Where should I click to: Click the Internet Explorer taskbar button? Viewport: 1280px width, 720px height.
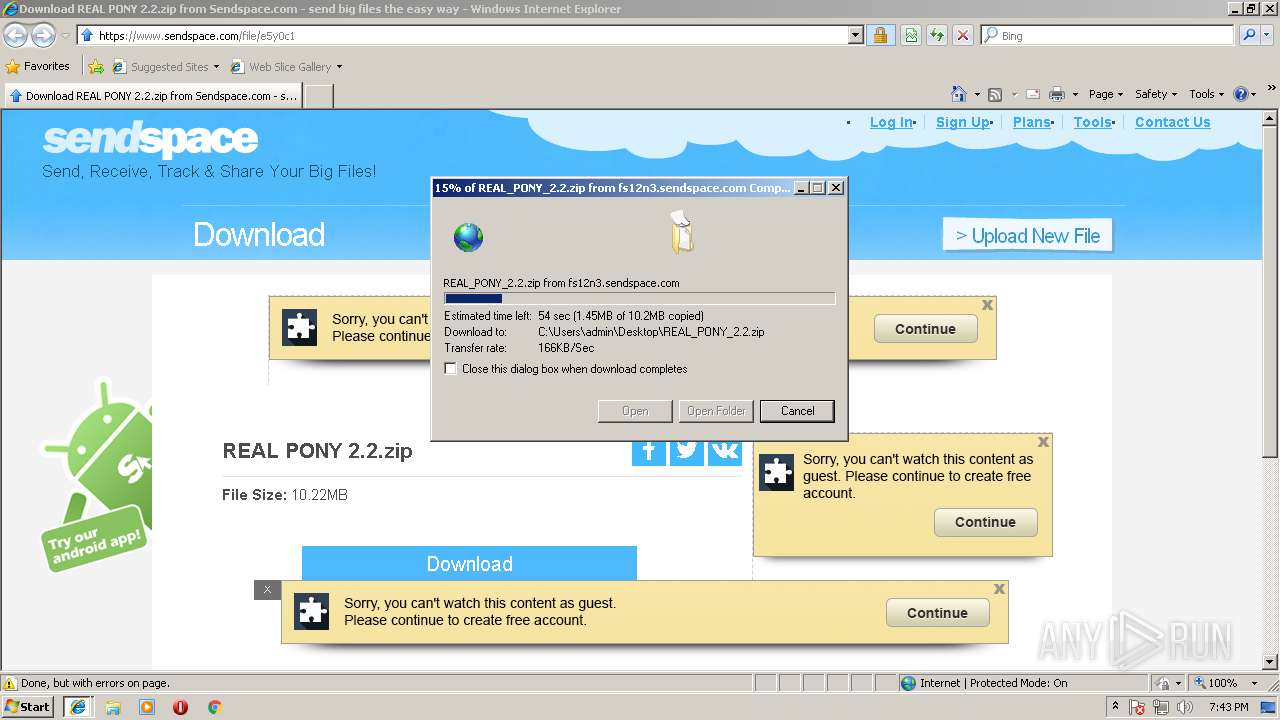(78, 707)
